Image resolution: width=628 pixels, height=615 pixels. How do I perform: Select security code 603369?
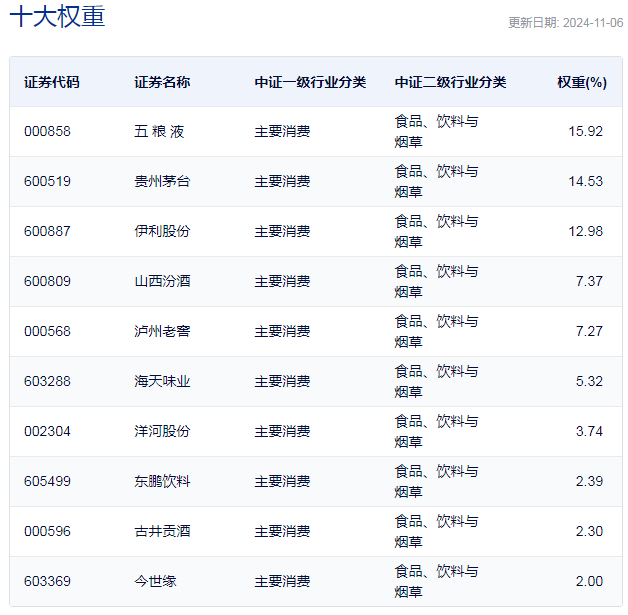pos(47,581)
